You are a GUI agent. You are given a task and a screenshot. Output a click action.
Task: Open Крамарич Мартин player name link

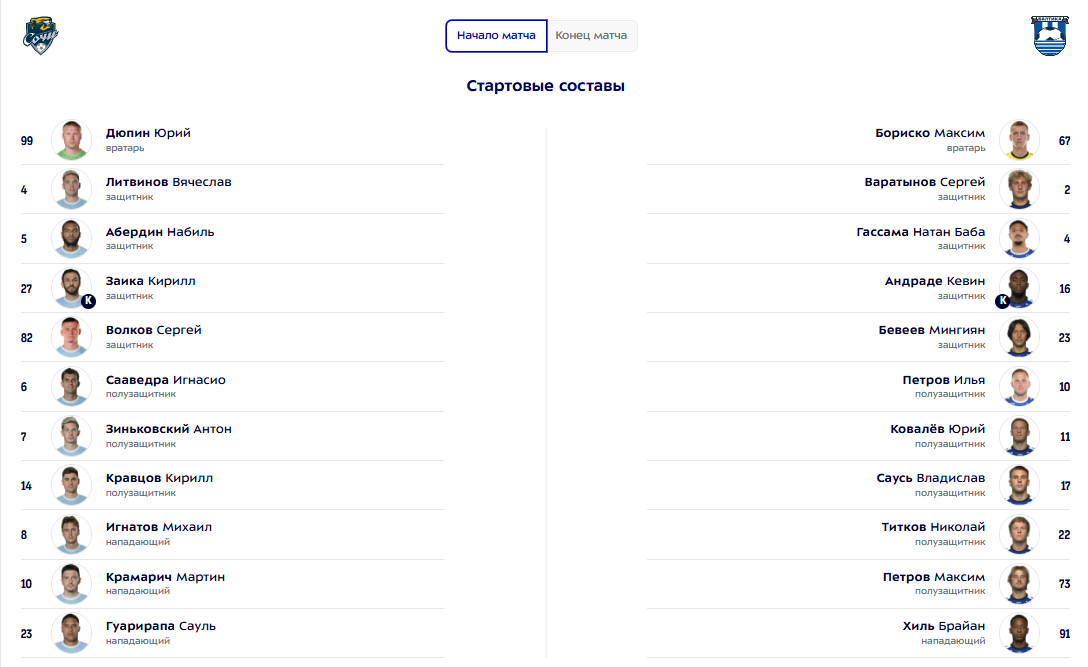[x=165, y=577]
